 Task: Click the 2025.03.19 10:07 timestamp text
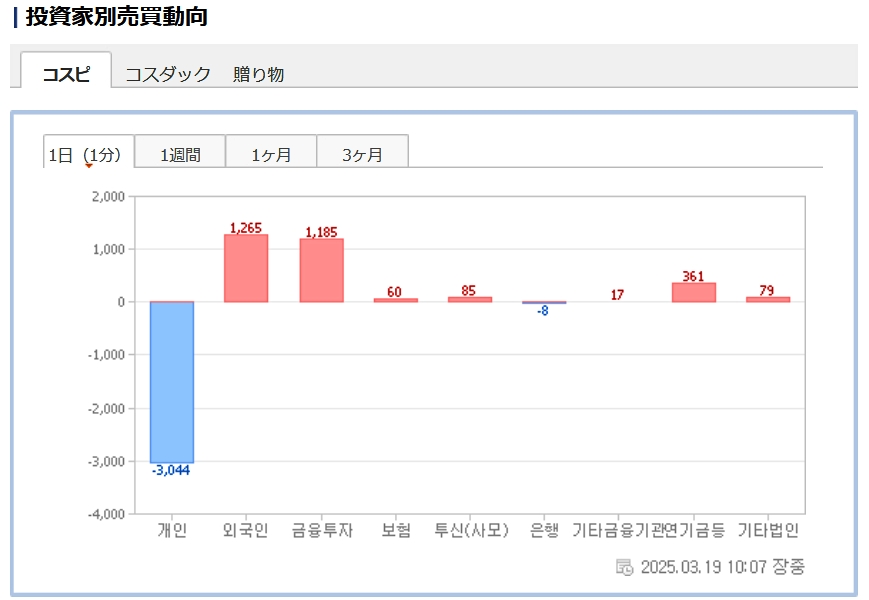point(705,567)
